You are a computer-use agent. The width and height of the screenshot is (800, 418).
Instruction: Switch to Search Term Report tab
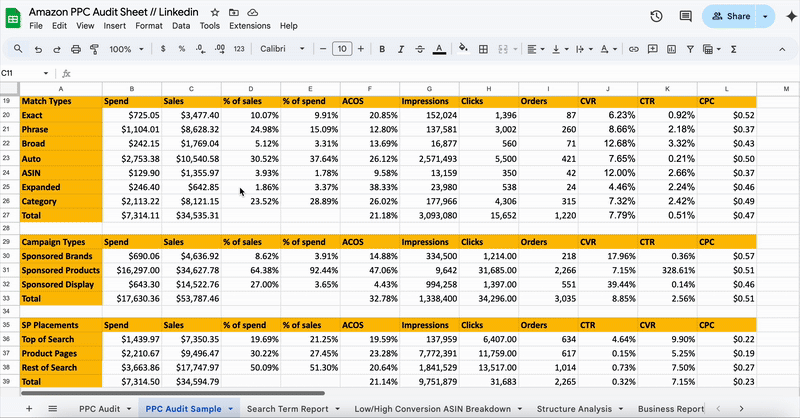tap(286, 409)
